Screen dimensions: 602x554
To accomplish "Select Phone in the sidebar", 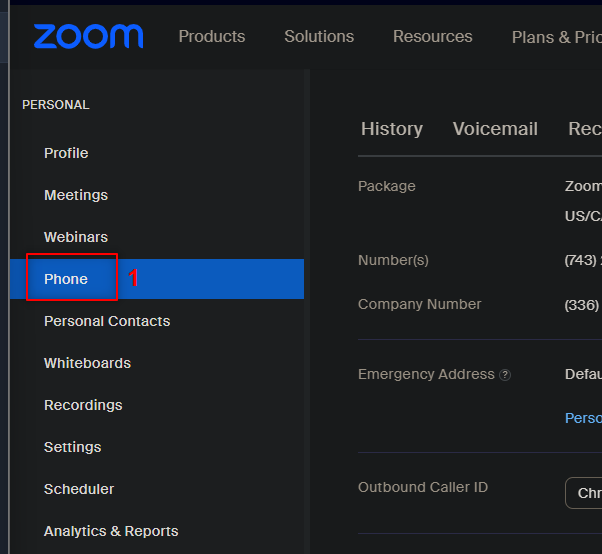I will (x=157, y=279).
